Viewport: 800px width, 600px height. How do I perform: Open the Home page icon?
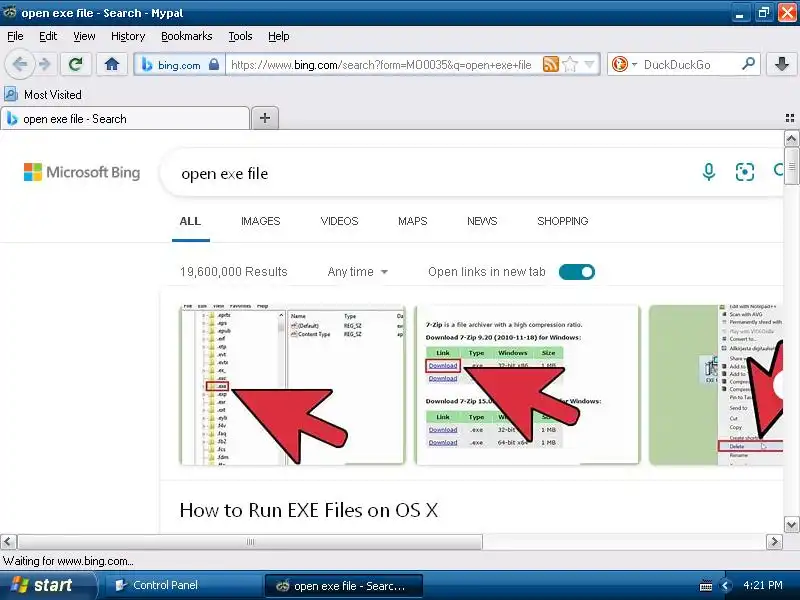(112, 64)
